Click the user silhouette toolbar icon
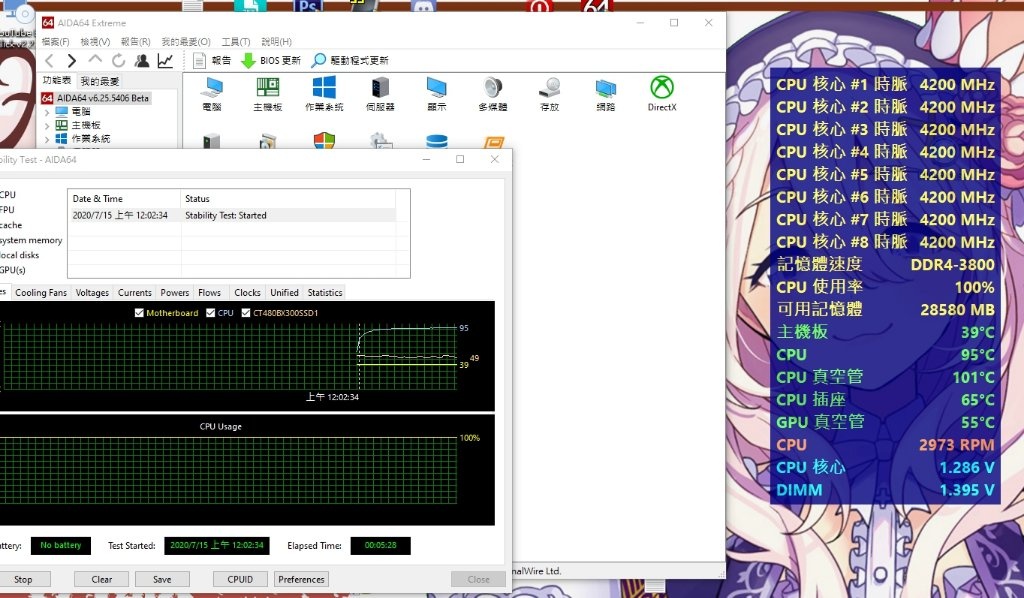 tap(142, 61)
